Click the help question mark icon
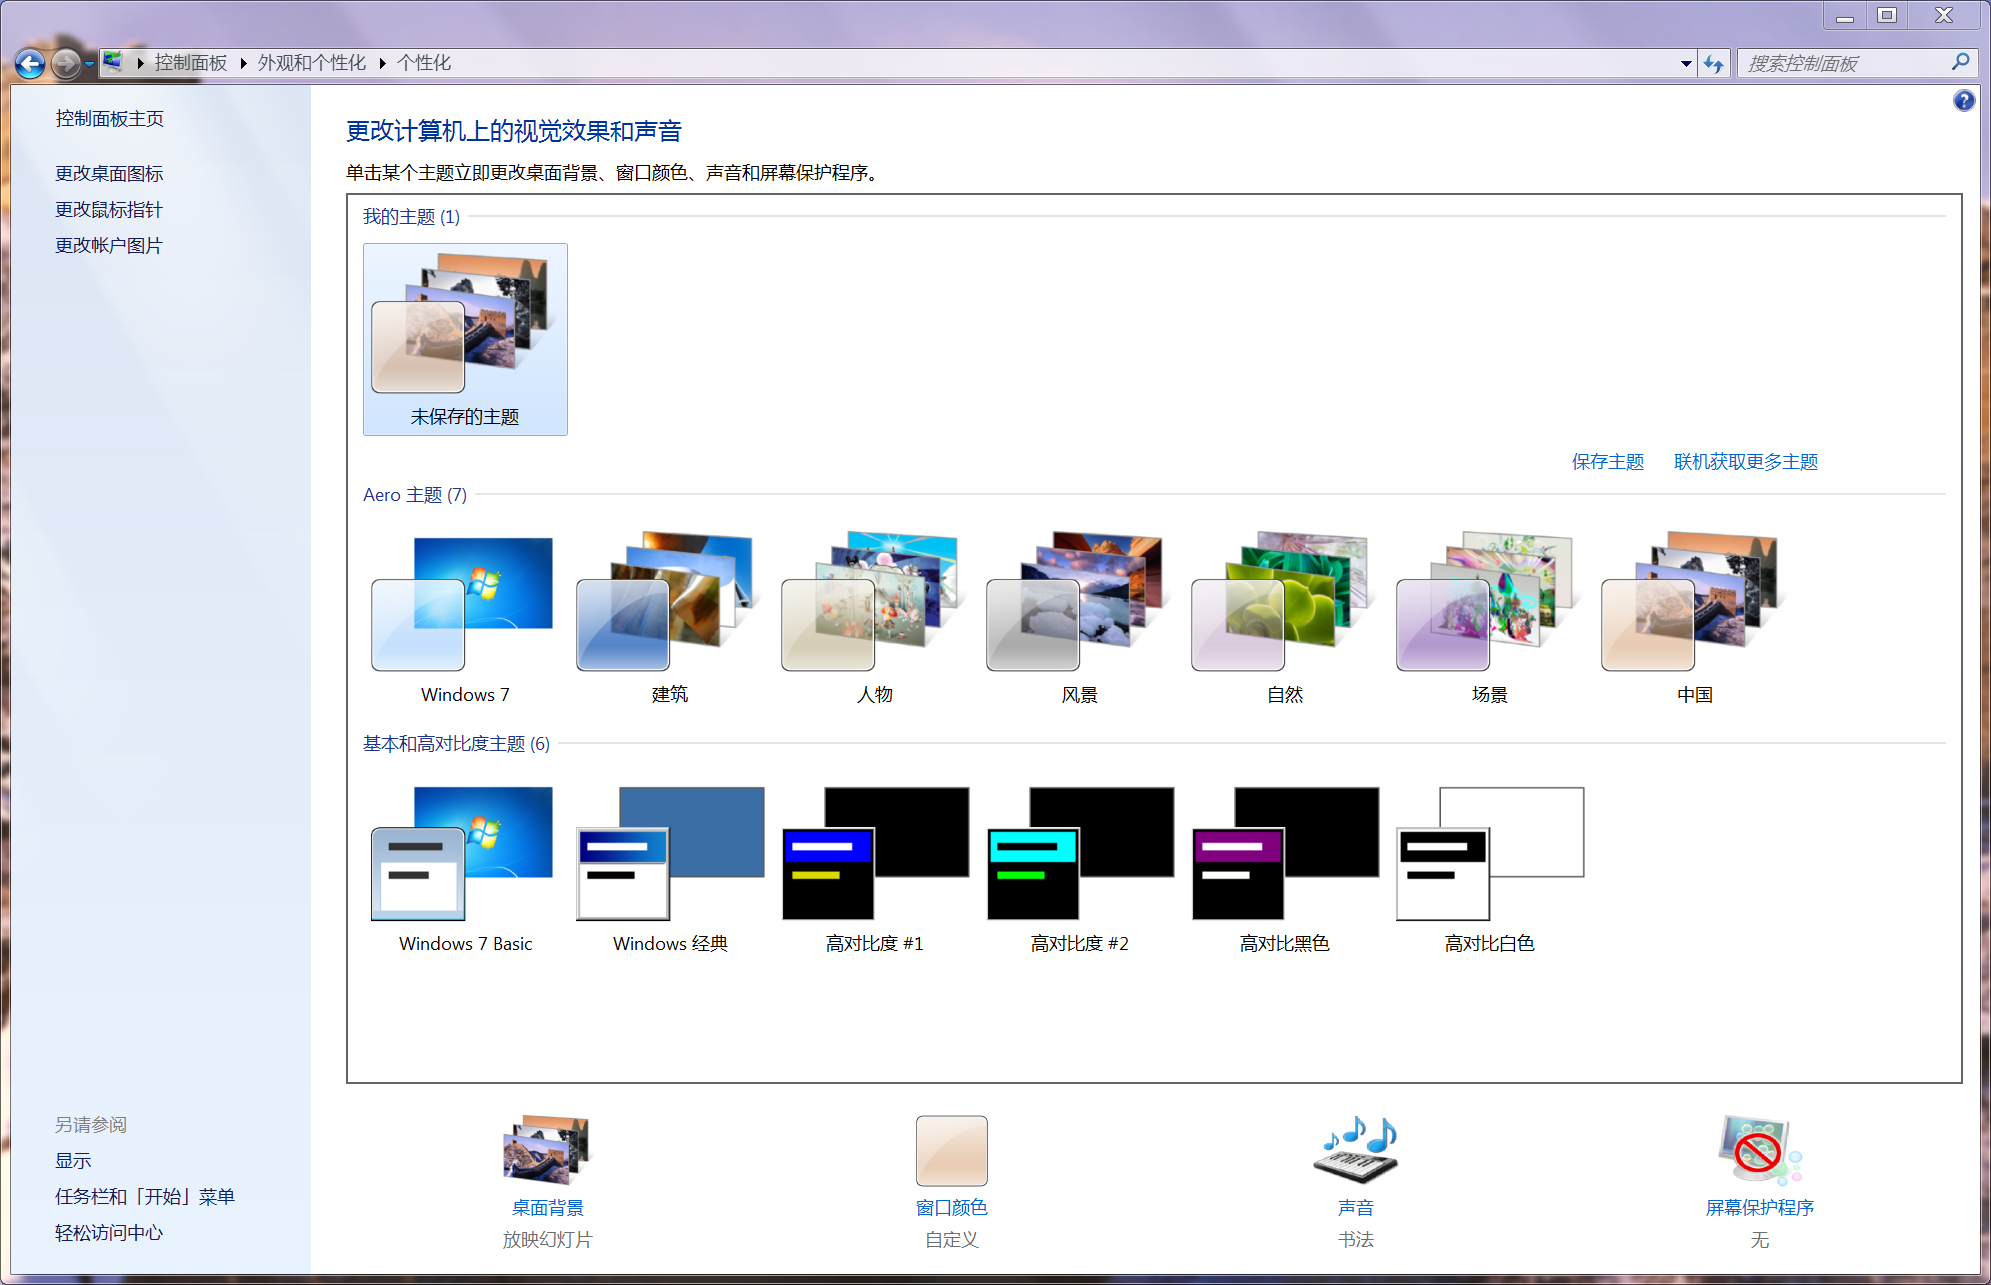Viewport: 1991px width, 1285px height. 1963,101
